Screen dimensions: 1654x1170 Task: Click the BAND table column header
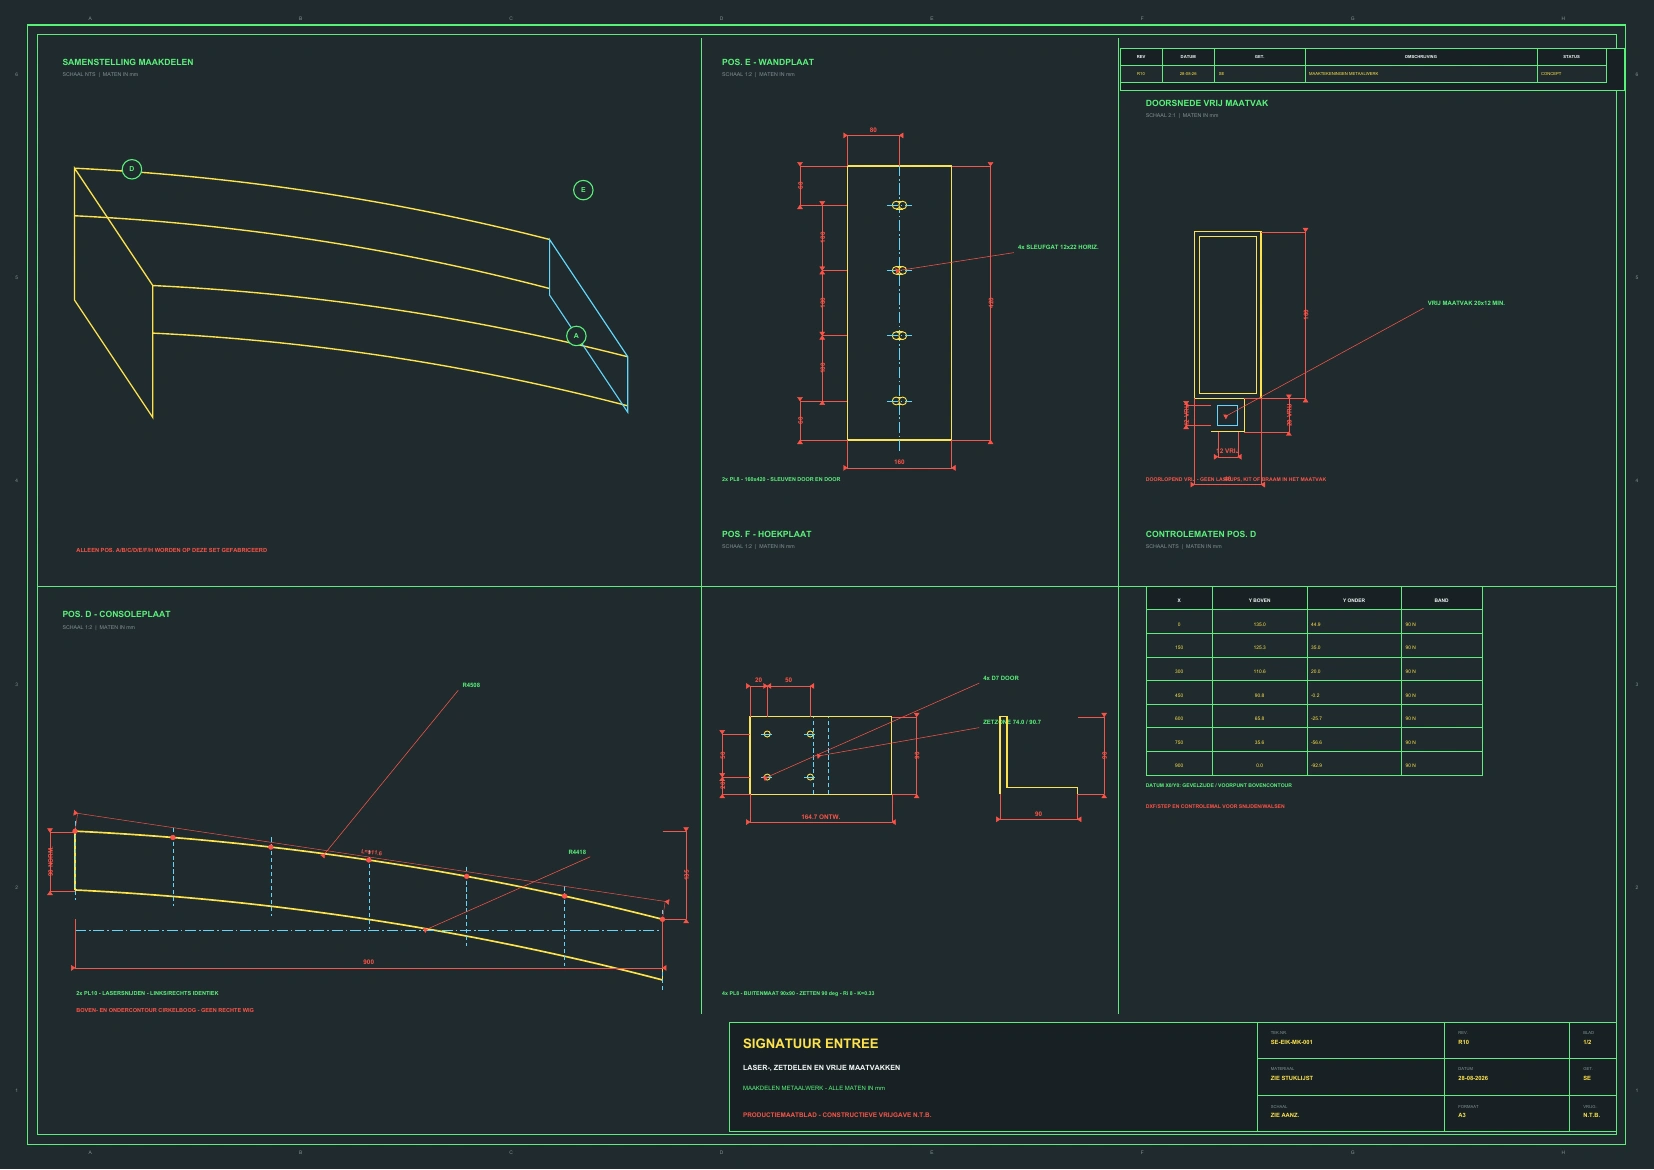pyautogui.click(x=1441, y=600)
